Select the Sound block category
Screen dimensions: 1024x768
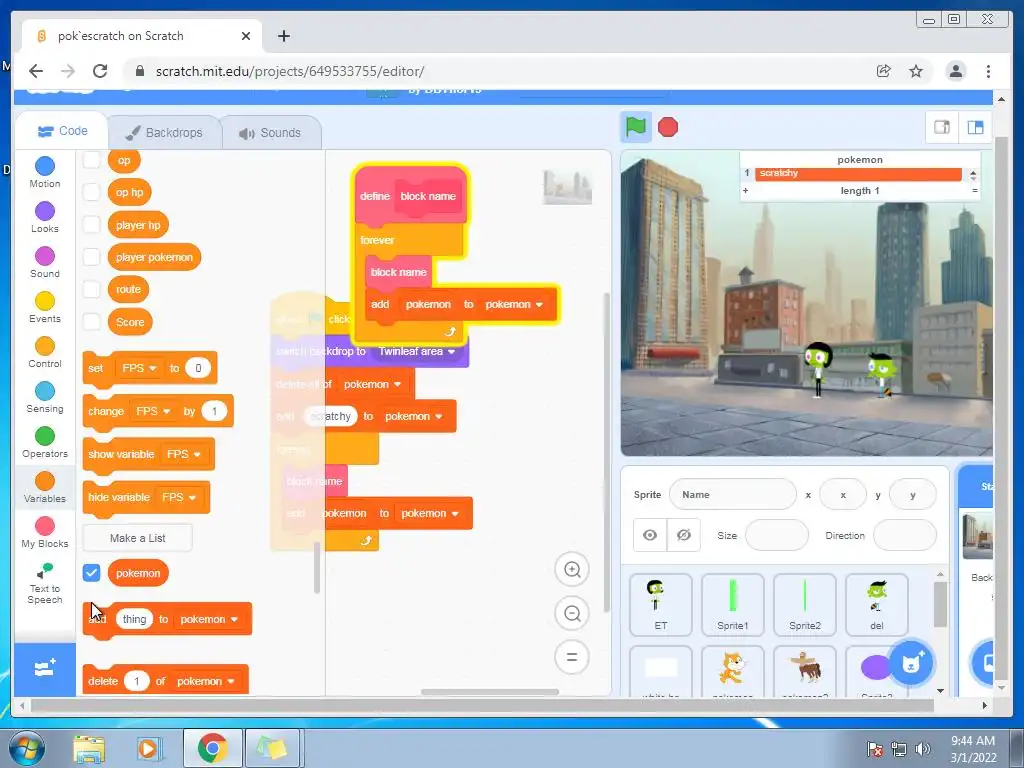coord(44,263)
